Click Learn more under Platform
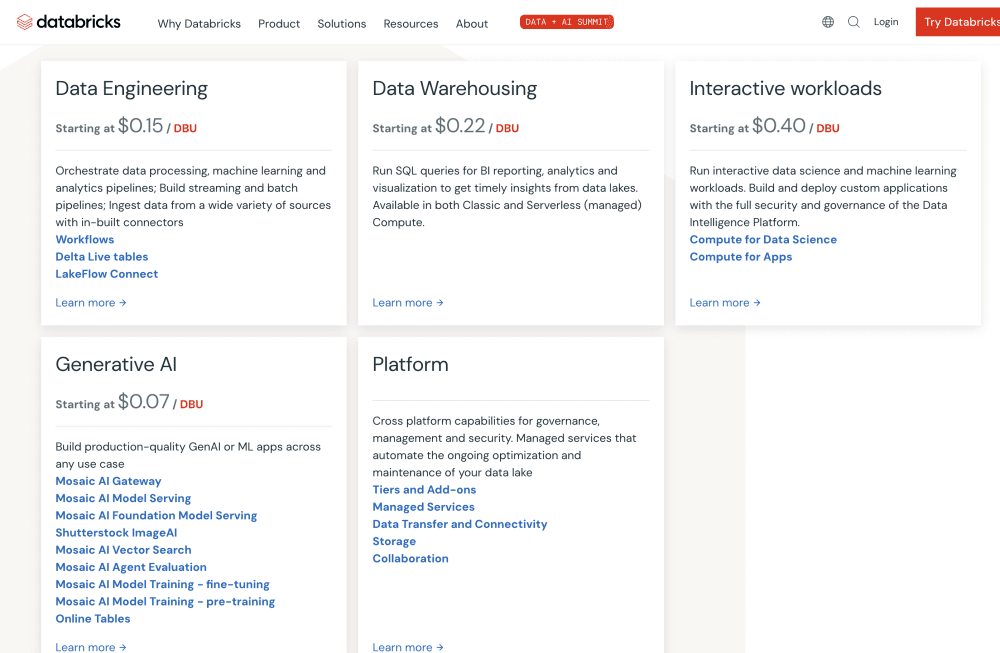Viewport: 1000px width, 653px height. 408,647
